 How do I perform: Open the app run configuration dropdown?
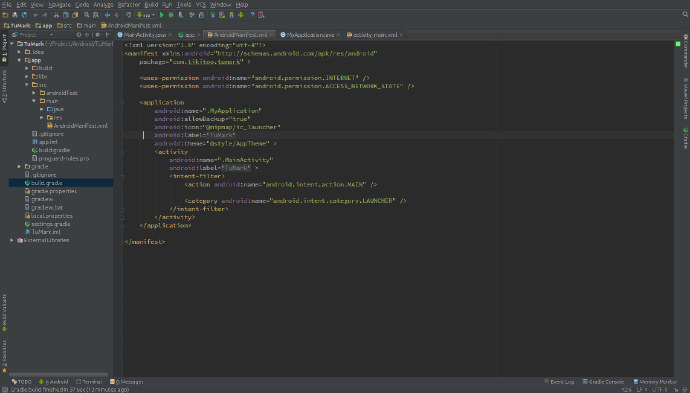(x=145, y=15)
